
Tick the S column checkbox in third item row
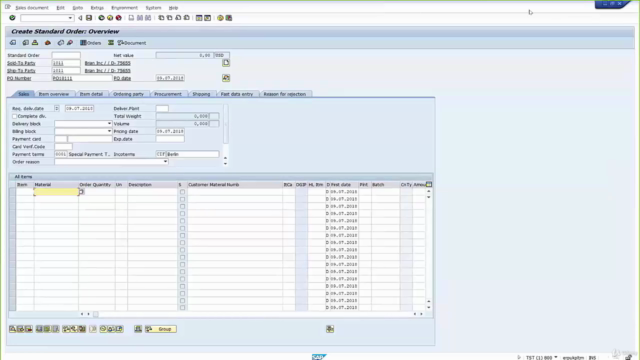(x=182, y=207)
